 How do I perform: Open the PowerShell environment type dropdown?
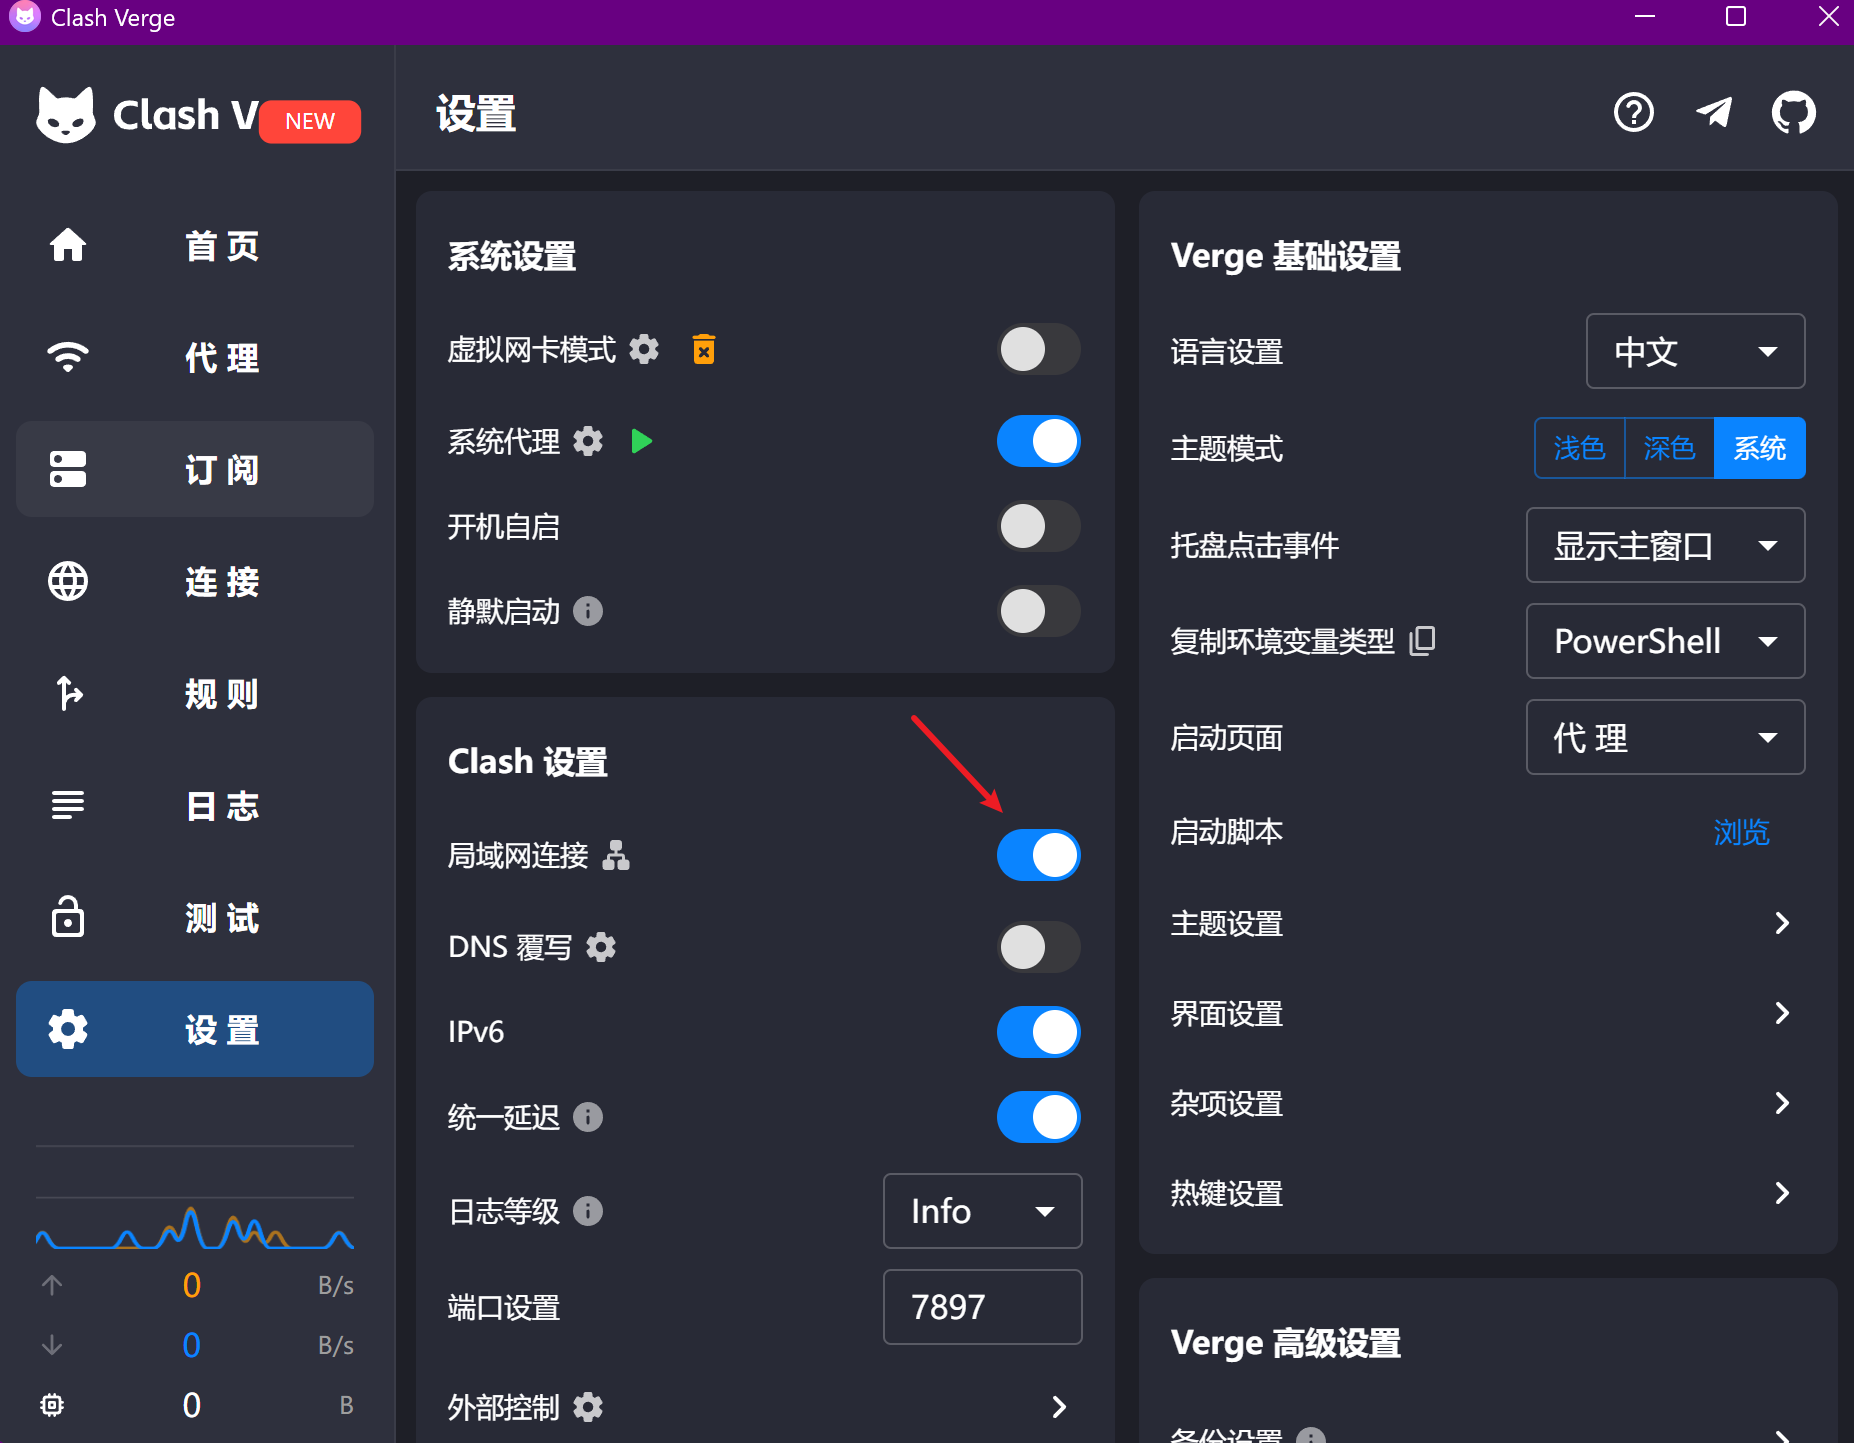1665,641
